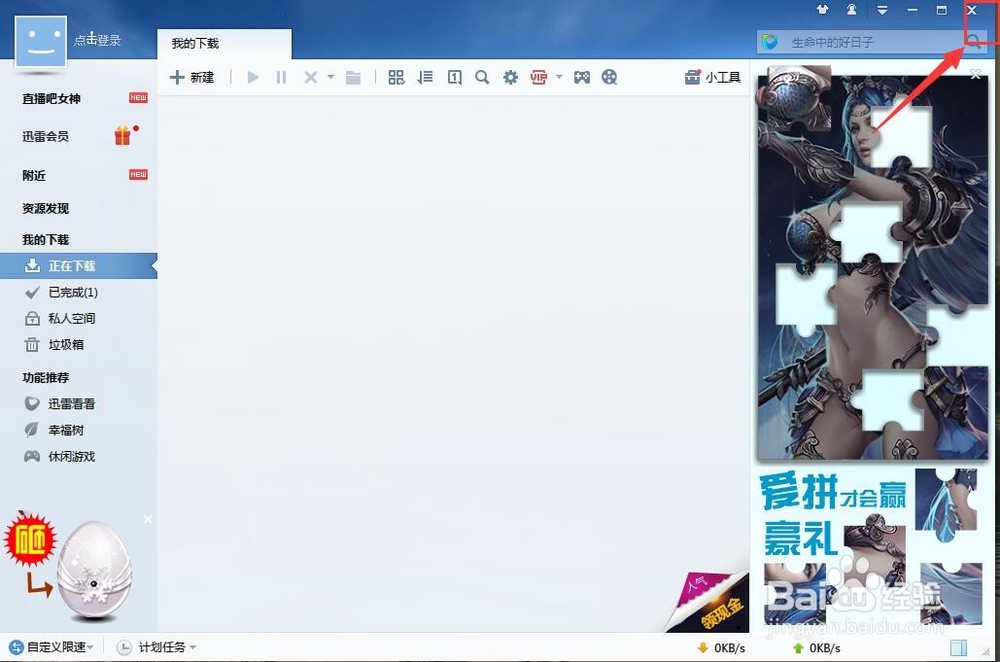Click the 爱拼才会赢 promo banner

833,514
